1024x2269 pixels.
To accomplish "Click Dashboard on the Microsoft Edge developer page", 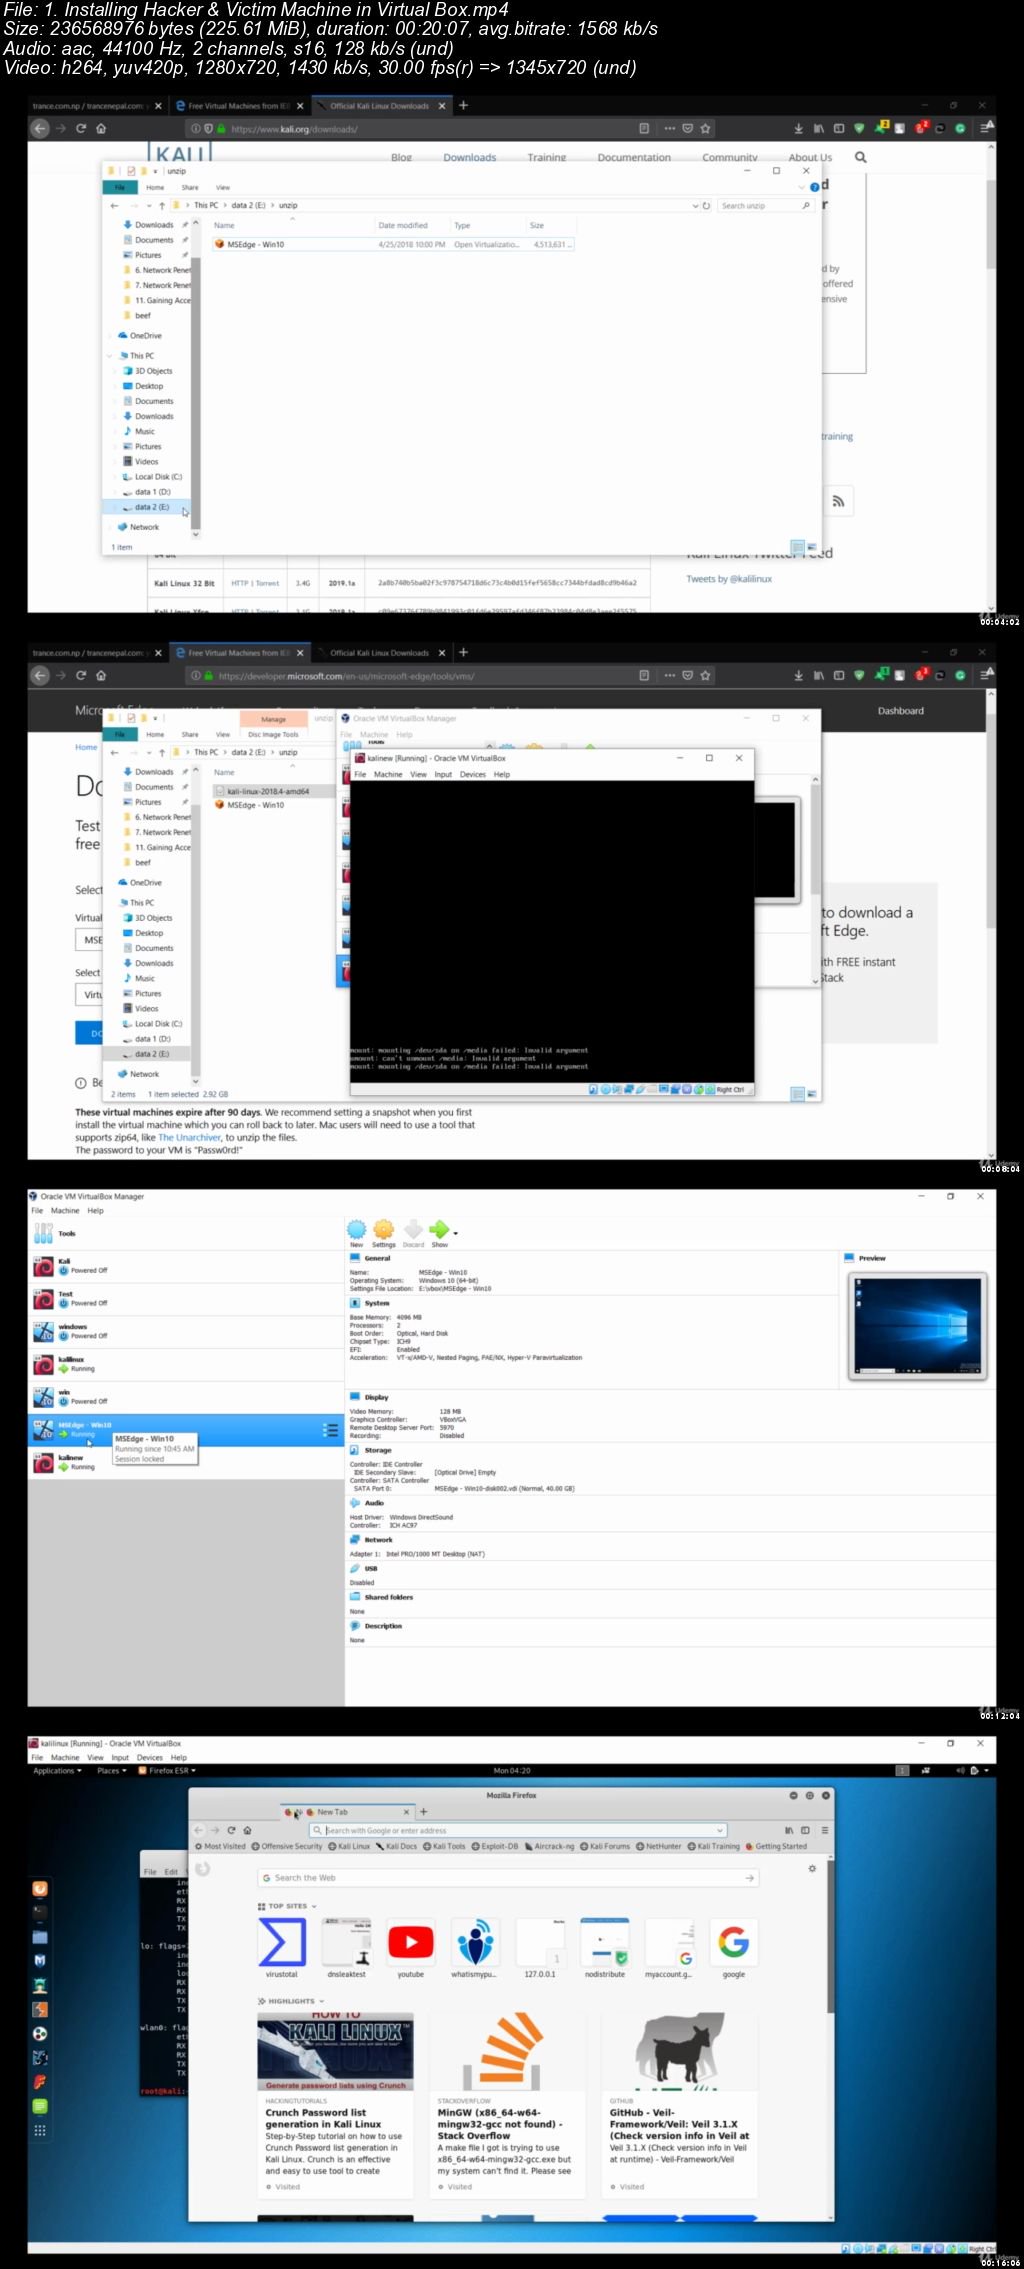I will click(900, 711).
